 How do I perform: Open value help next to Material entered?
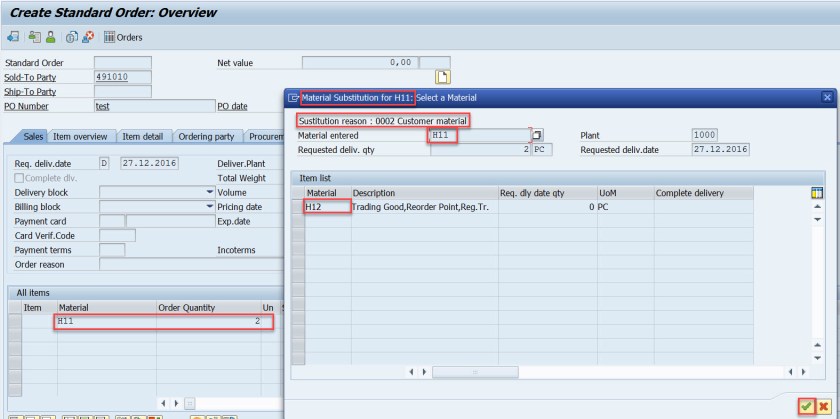(538, 135)
